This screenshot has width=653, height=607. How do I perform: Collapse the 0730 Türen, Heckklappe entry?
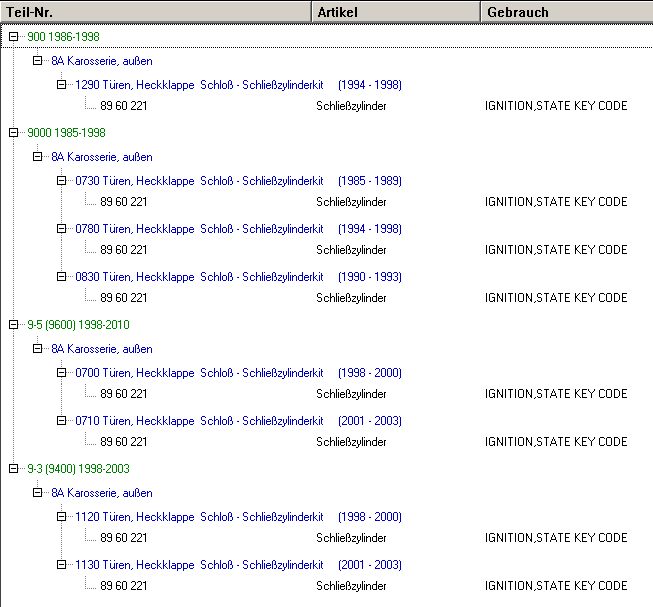point(62,181)
